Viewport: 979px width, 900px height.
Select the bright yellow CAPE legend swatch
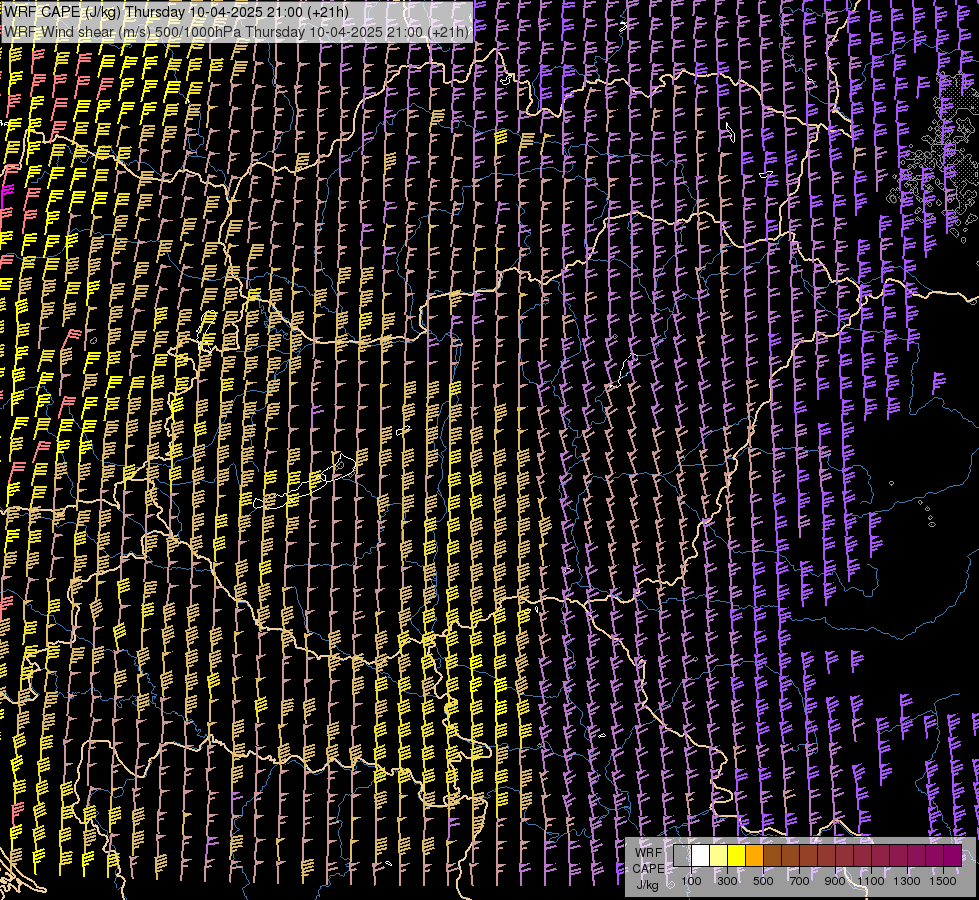[x=737, y=855]
